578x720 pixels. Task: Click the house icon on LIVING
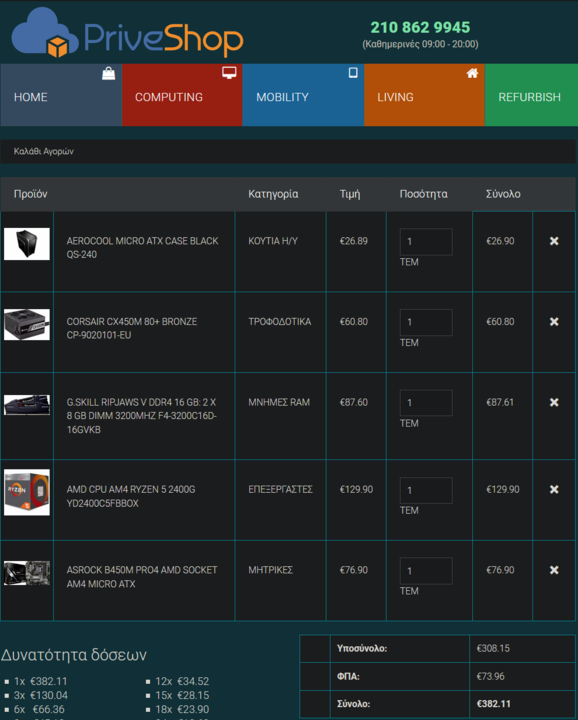coord(472,73)
